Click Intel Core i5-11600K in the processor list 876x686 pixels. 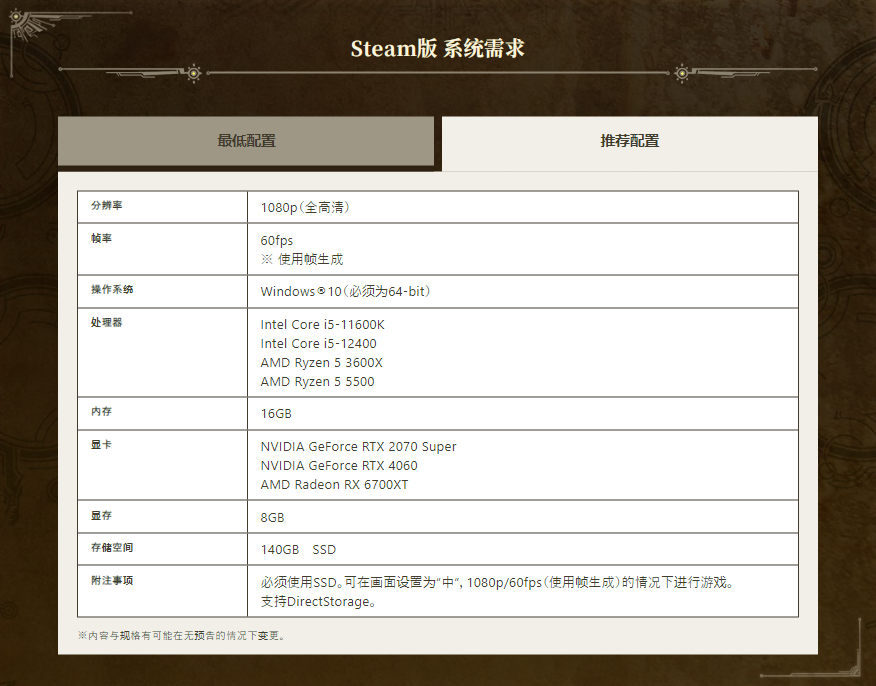click(x=322, y=324)
